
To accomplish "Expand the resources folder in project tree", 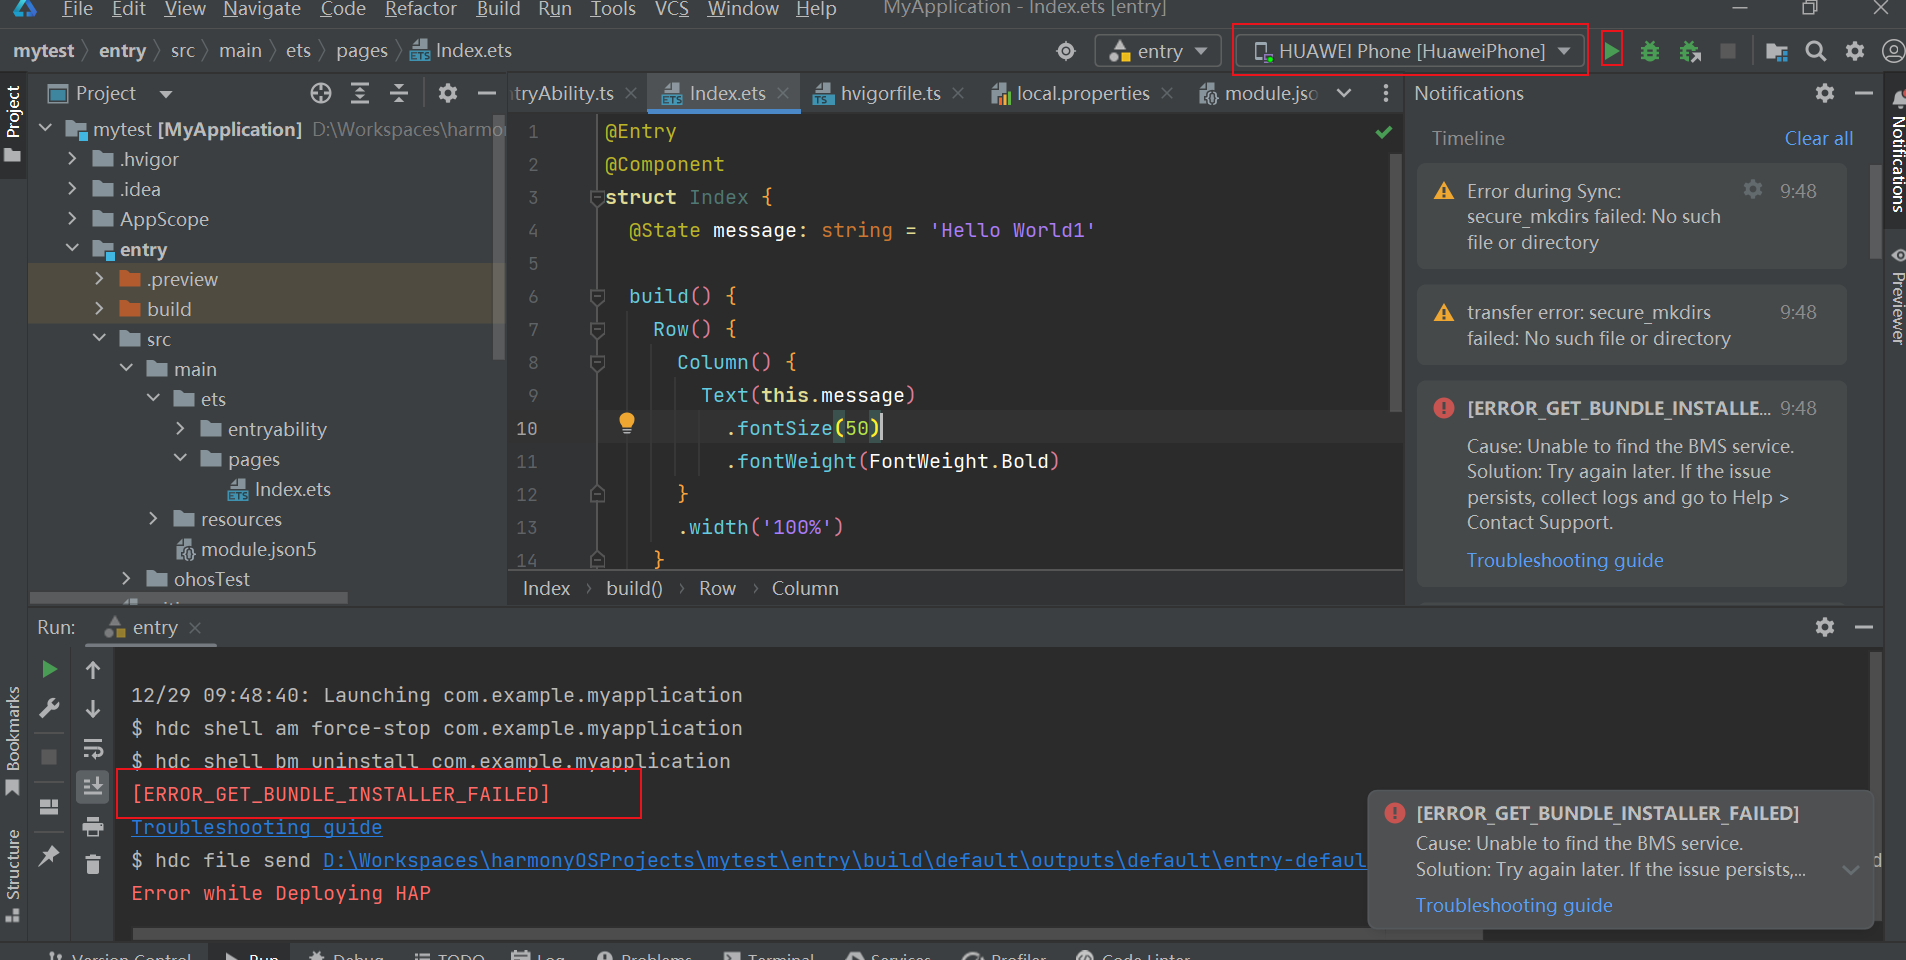I will (x=153, y=519).
